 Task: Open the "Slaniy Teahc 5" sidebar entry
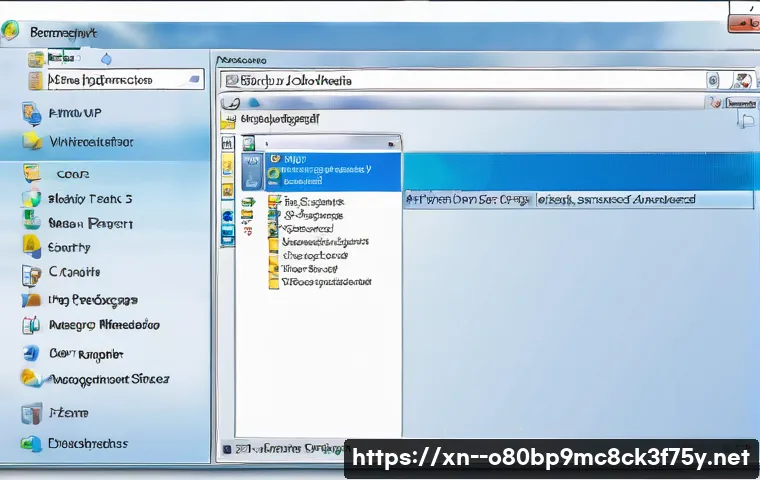pyautogui.click(x=90, y=199)
